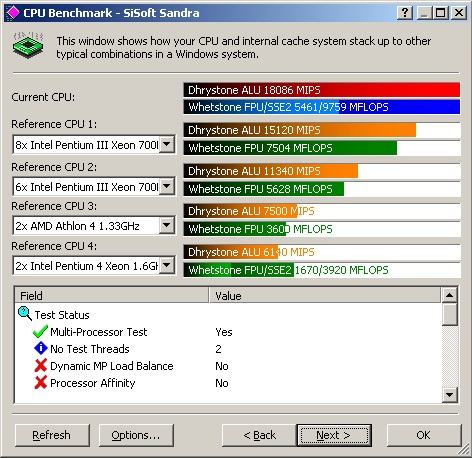Select the No Test Threads row text
472x458 pixels.
90,349
